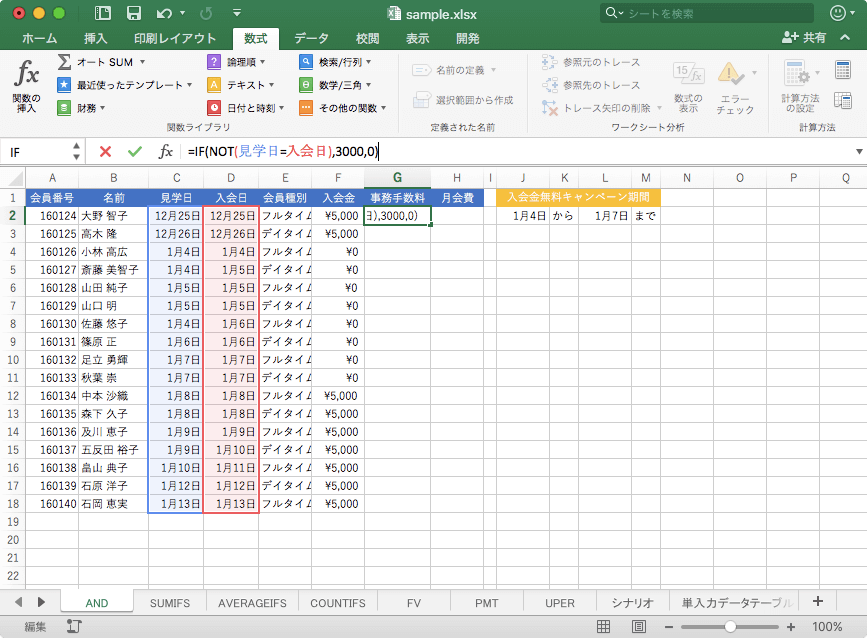The height and width of the screenshot is (638, 867).
Task: Click the Define Name icon
Action: pos(421,70)
